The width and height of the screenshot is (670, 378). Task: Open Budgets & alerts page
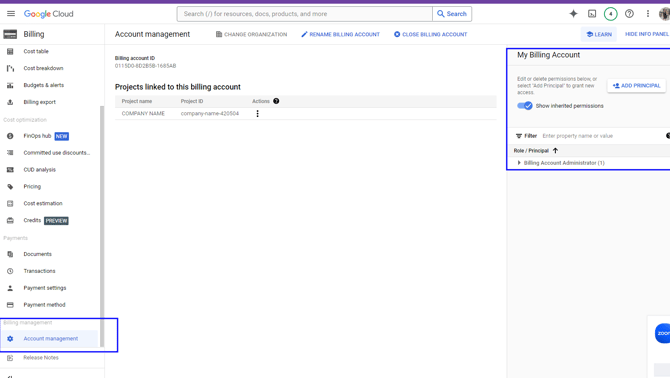pos(44,85)
